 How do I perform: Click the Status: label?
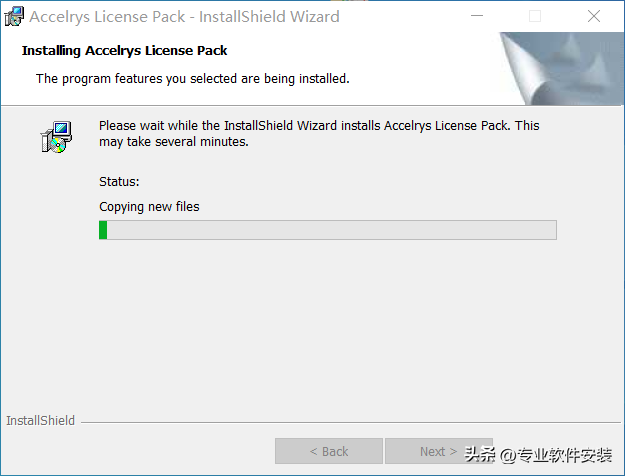[x=119, y=182]
